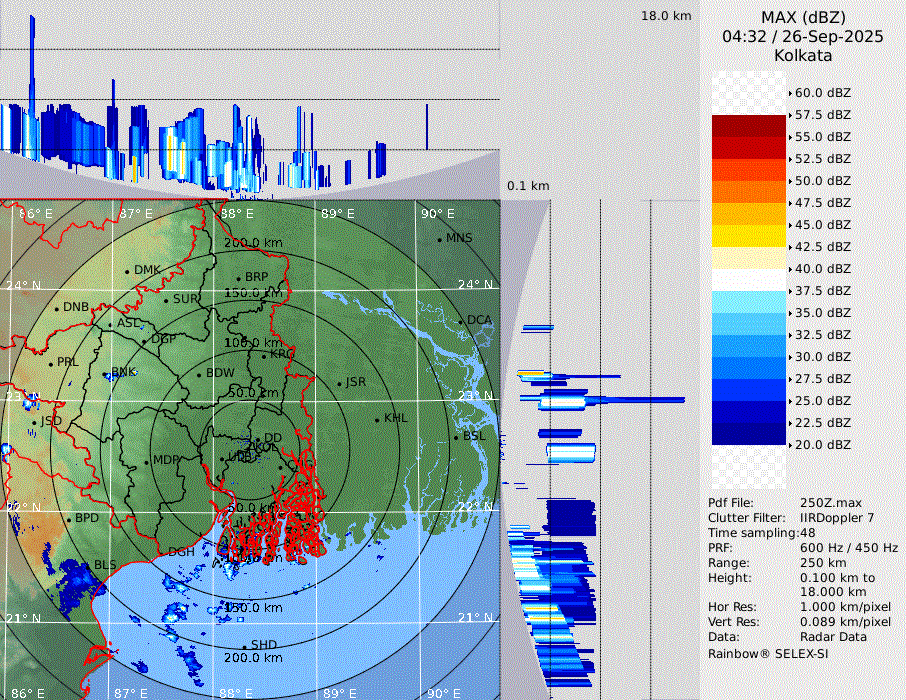Select the 200.0 km label north of BRP
Screen dimensions: 906x700
(252, 243)
